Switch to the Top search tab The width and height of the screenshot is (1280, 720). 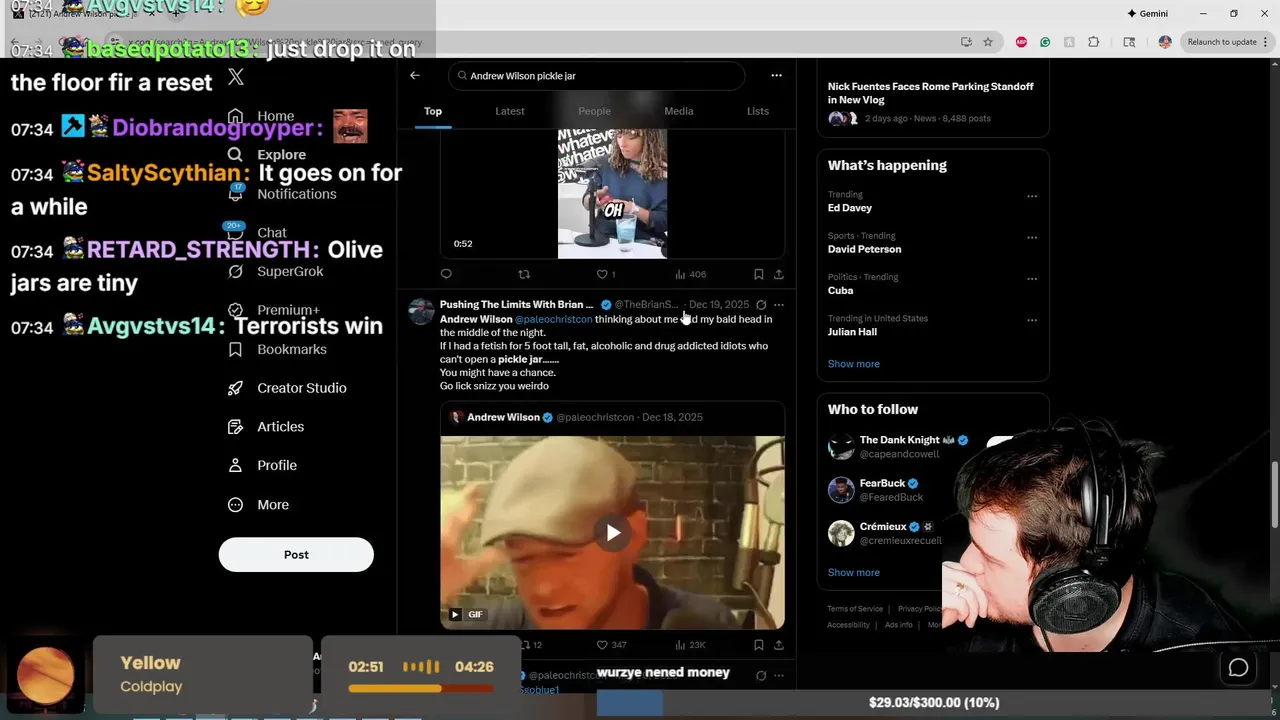(432, 111)
